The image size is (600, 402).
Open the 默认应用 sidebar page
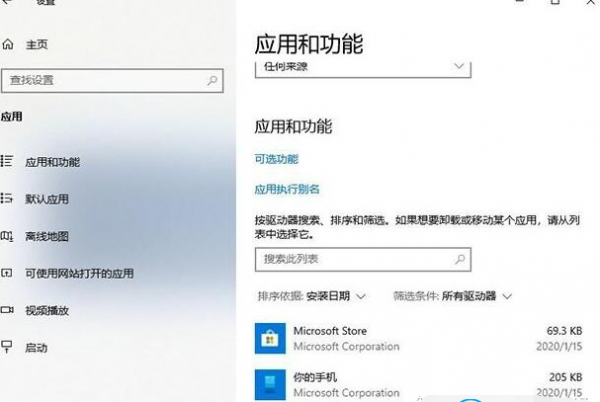47,199
